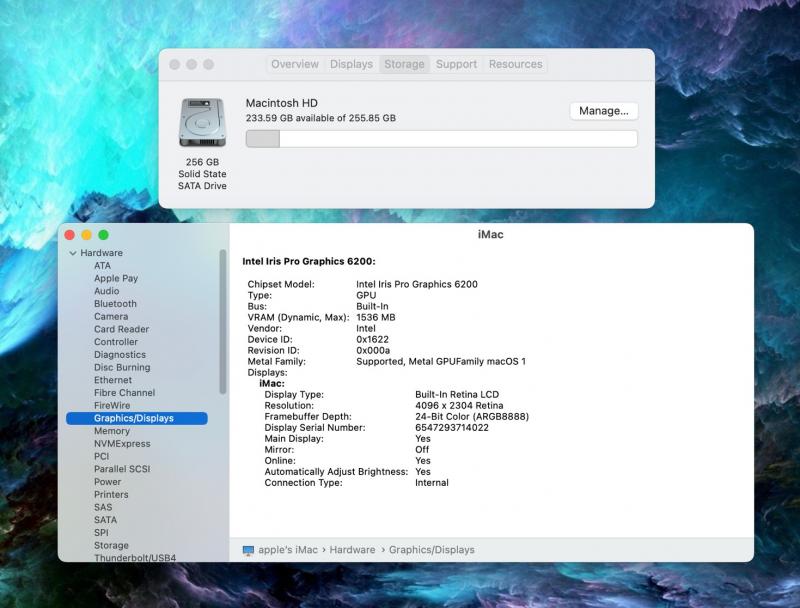Click the display serial number 6547293714022
800x608 pixels.
coord(452,427)
